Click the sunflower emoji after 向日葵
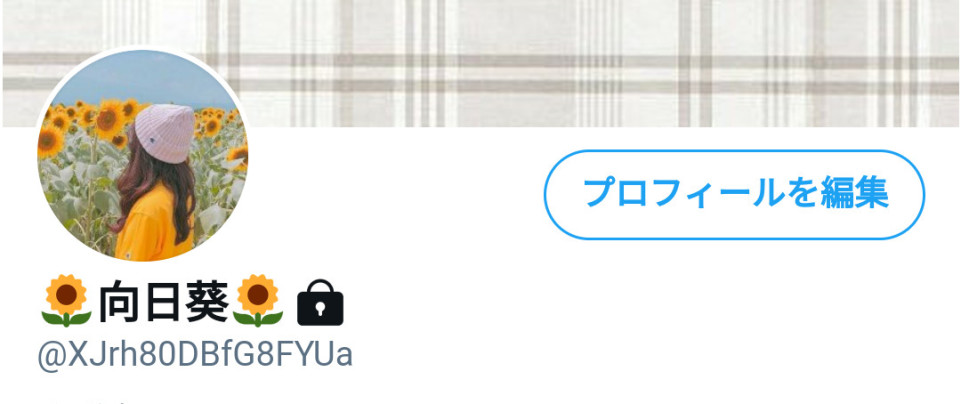Viewport: 960px width, 404px height. (x=258, y=301)
